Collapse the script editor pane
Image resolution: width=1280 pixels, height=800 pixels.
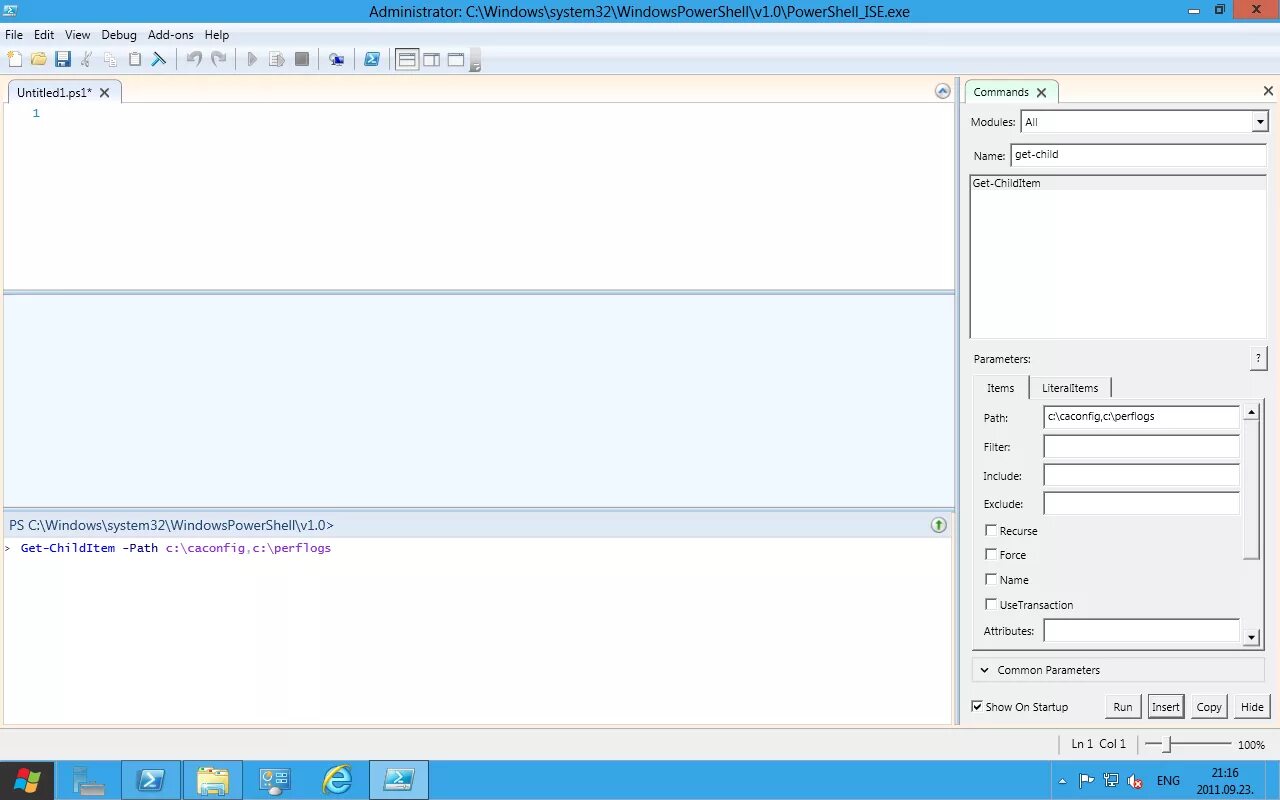(x=942, y=90)
